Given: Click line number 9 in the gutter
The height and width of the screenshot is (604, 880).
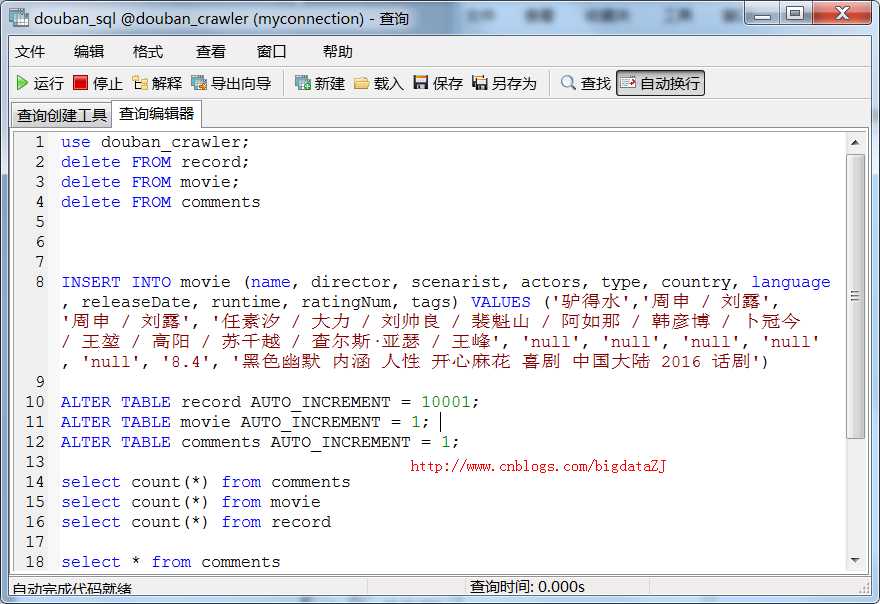Looking at the screenshot, I should [39, 382].
